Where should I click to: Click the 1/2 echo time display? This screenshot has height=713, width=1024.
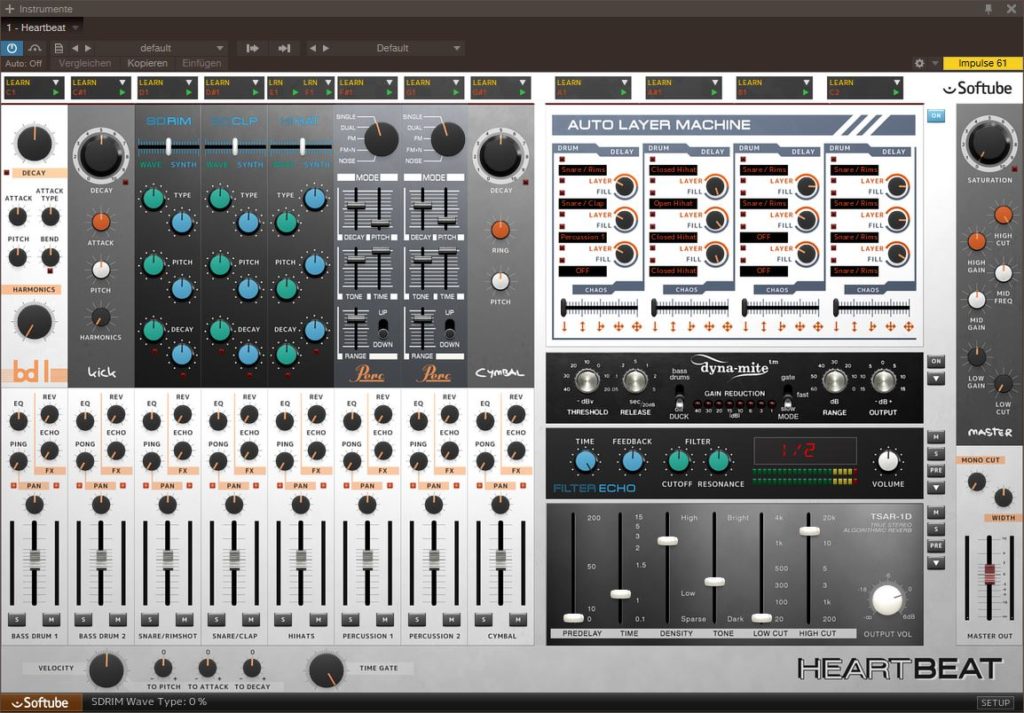point(805,451)
